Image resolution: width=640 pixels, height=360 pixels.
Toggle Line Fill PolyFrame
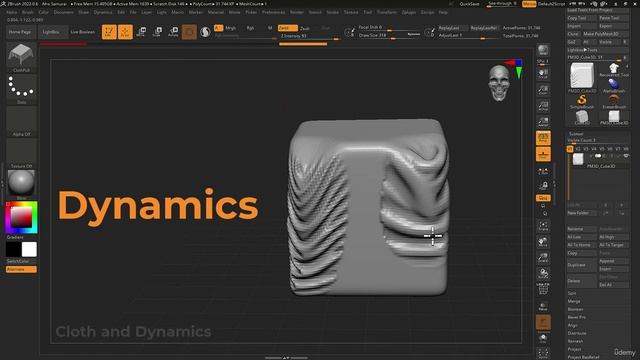tap(543, 289)
